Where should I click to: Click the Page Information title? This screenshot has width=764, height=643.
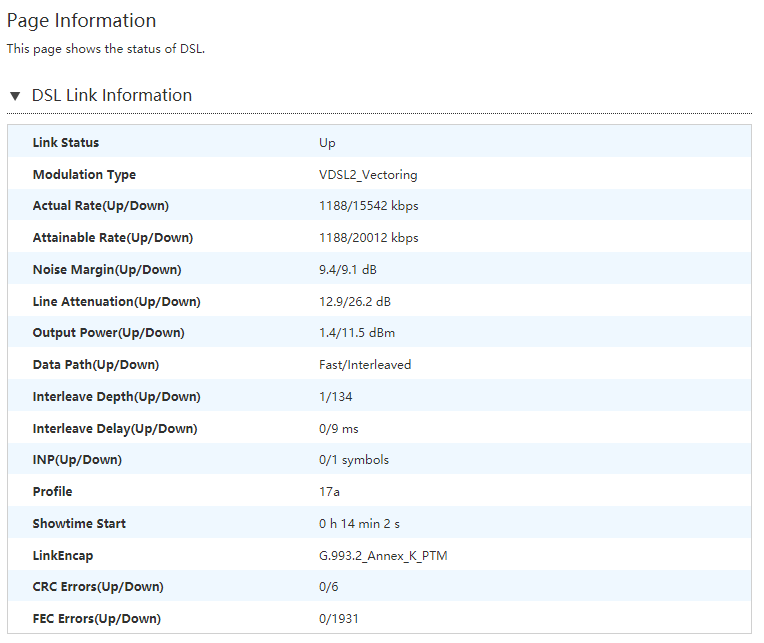click(x=81, y=21)
